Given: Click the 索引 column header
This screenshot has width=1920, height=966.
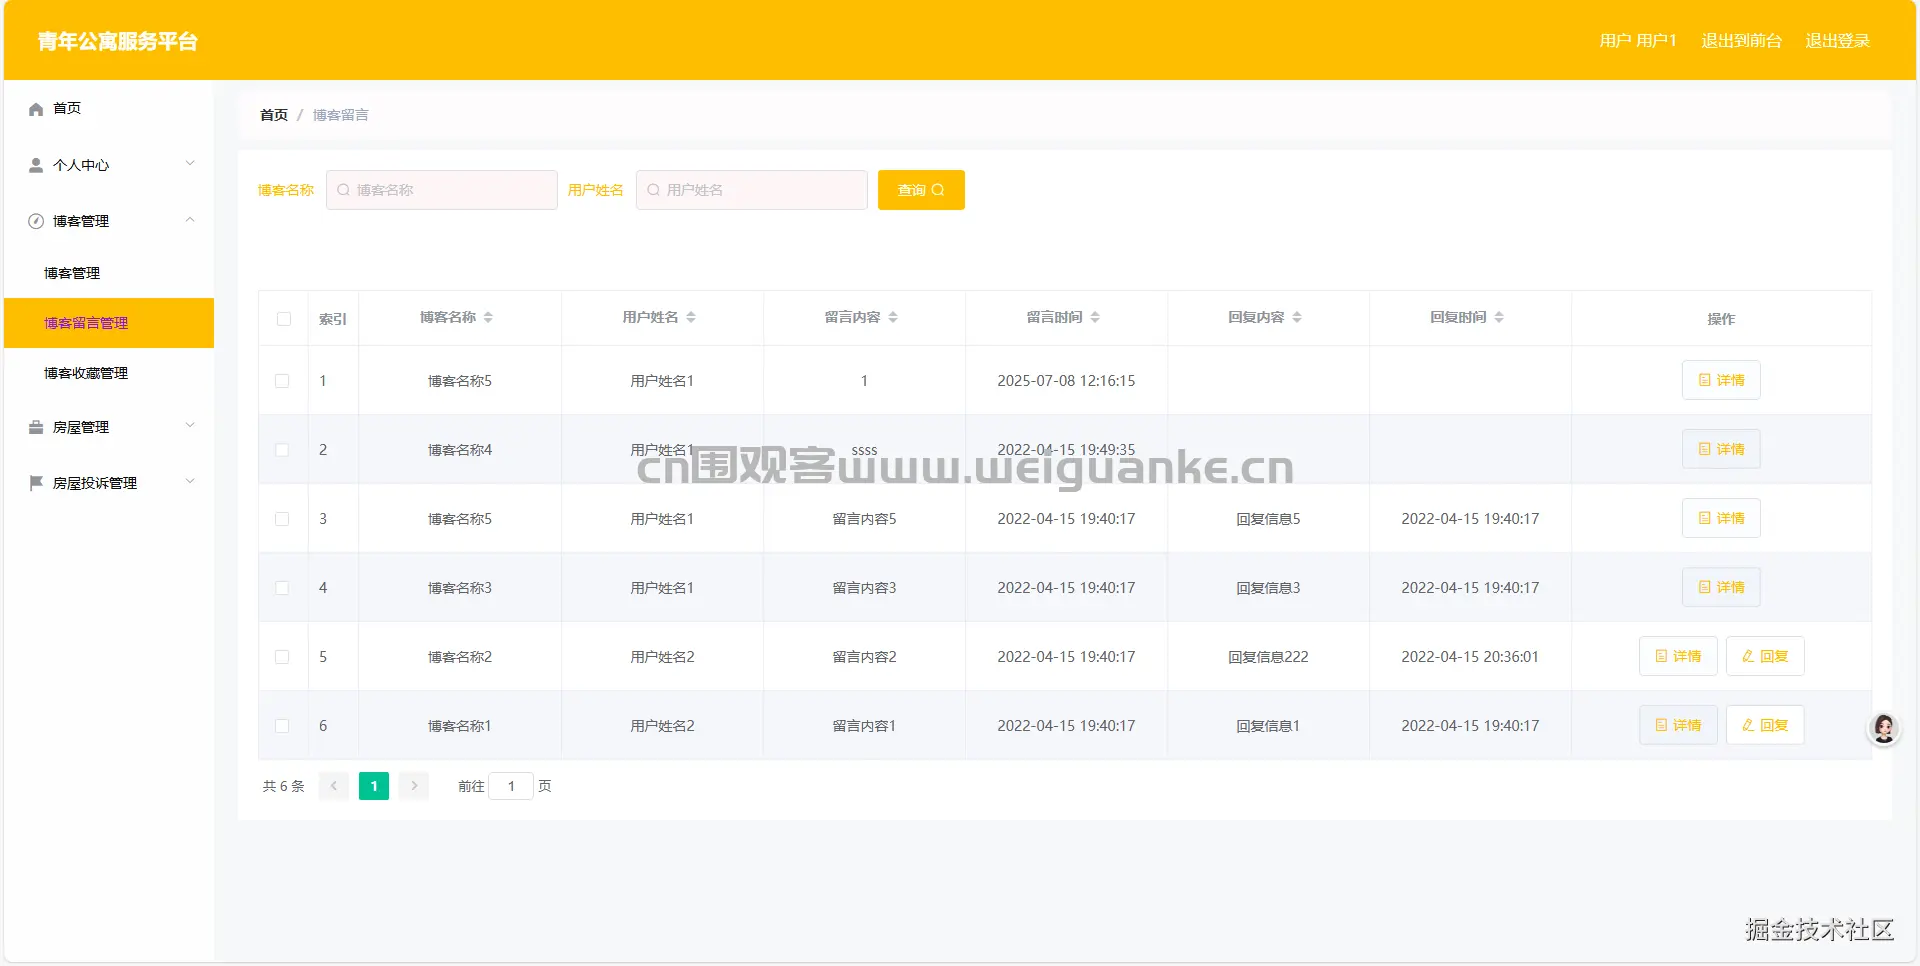Looking at the screenshot, I should [333, 319].
